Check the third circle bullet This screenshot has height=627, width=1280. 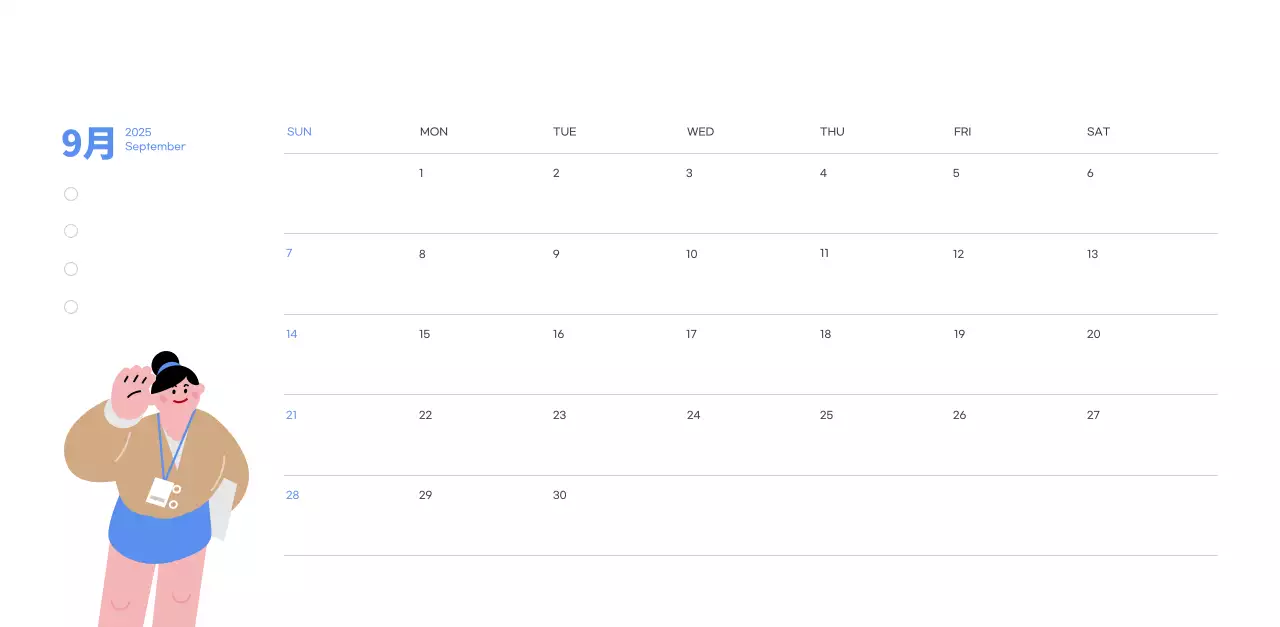71,269
